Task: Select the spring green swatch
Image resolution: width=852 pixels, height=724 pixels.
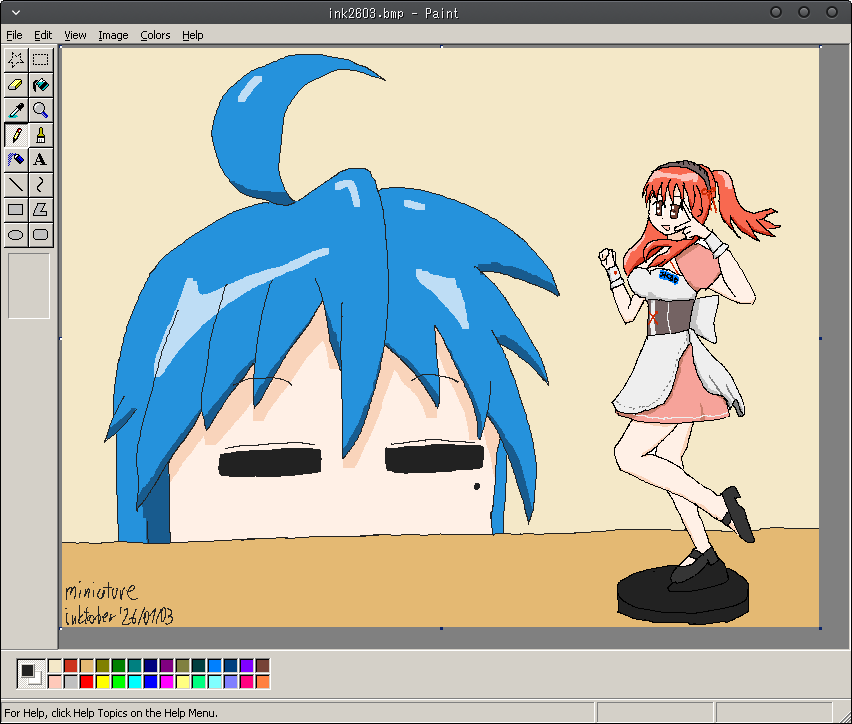Action: (x=199, y=682)
